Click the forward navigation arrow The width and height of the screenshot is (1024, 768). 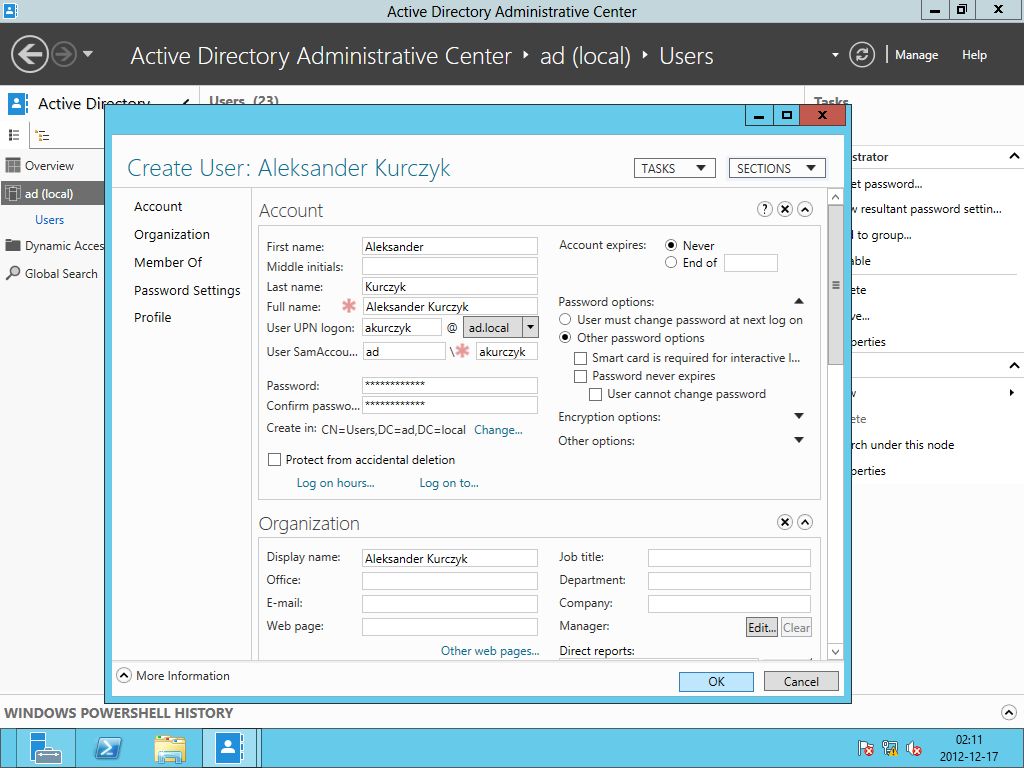click(64, 54)
